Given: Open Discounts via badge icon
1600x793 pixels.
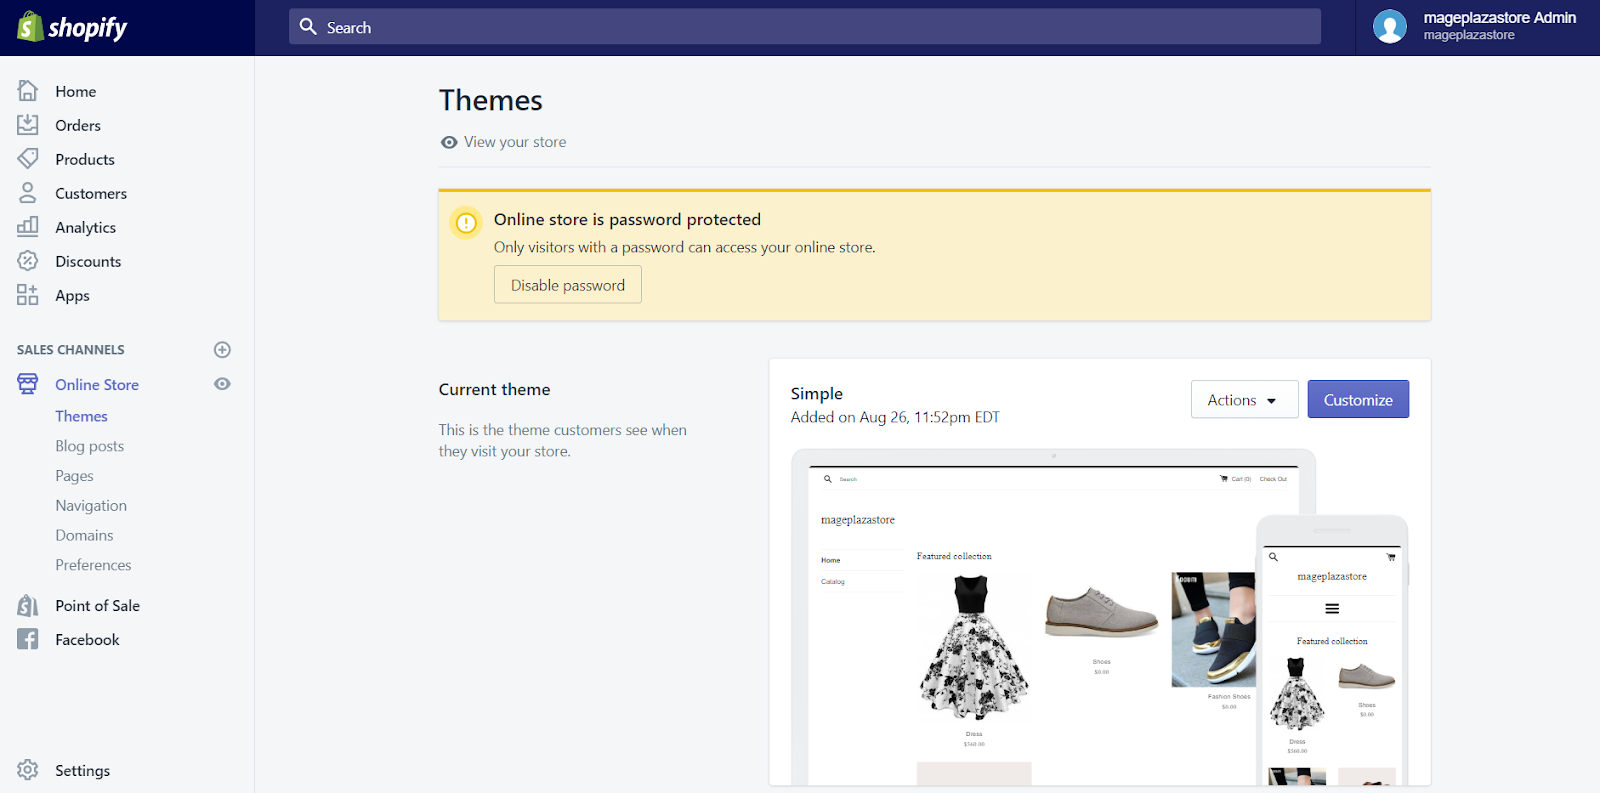Looking at the screenshot, I should tap(28, 261).
